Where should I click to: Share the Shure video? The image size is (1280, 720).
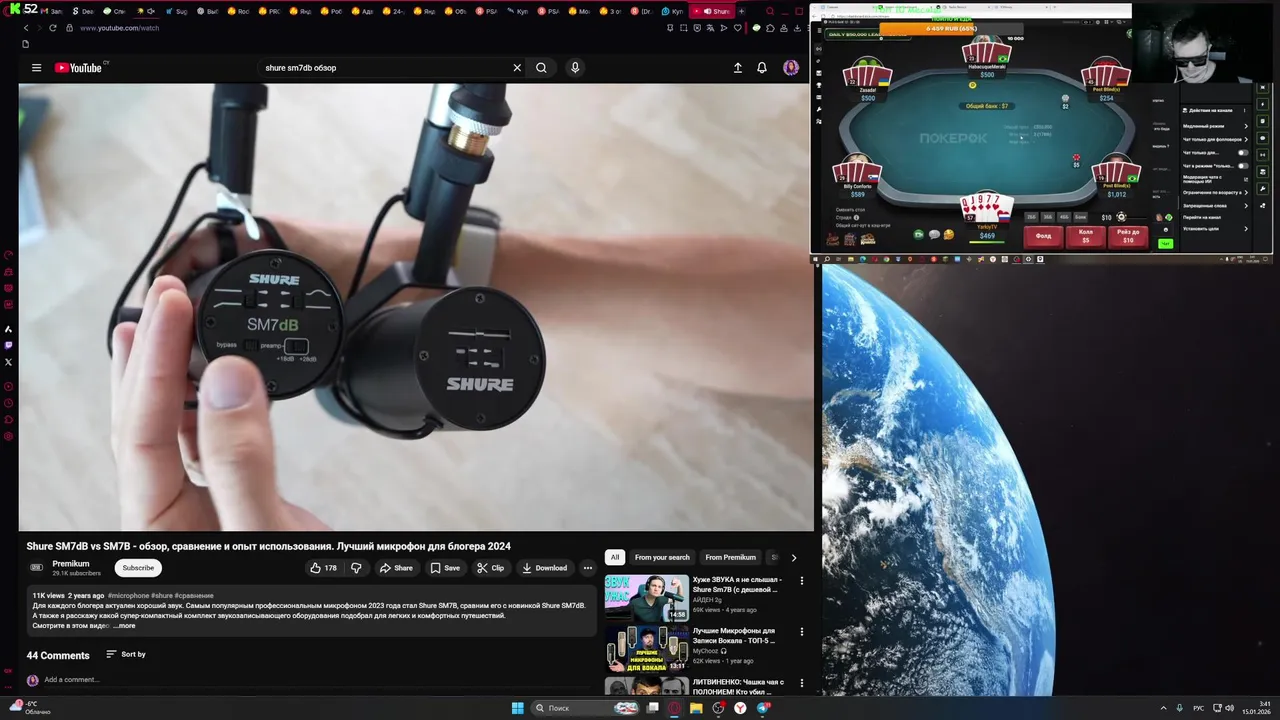tap(396, 568)
